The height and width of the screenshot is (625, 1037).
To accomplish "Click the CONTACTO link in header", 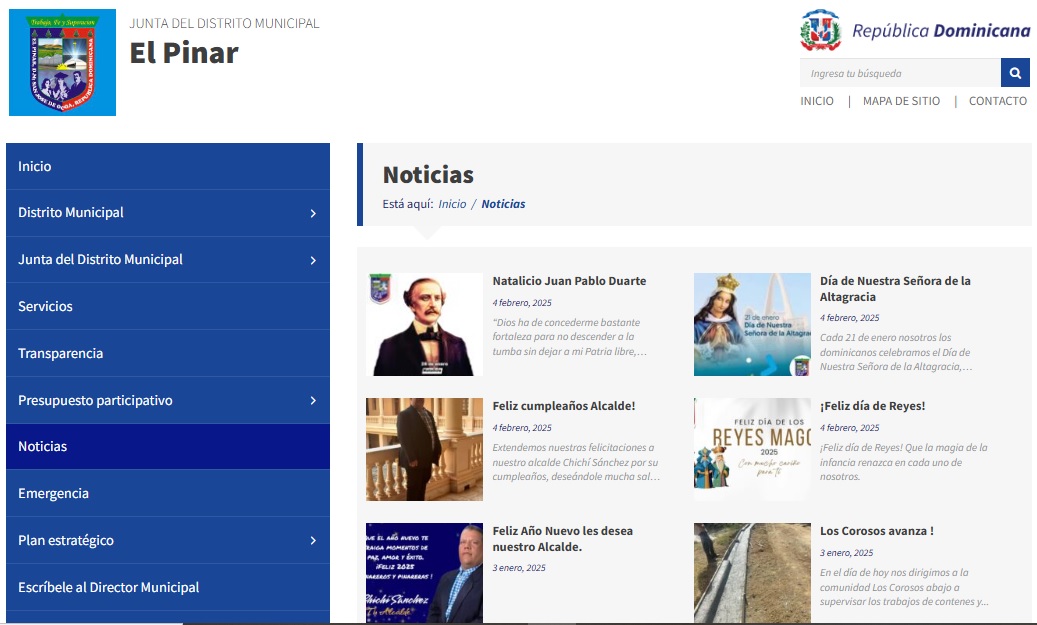I will pos(997,101).
